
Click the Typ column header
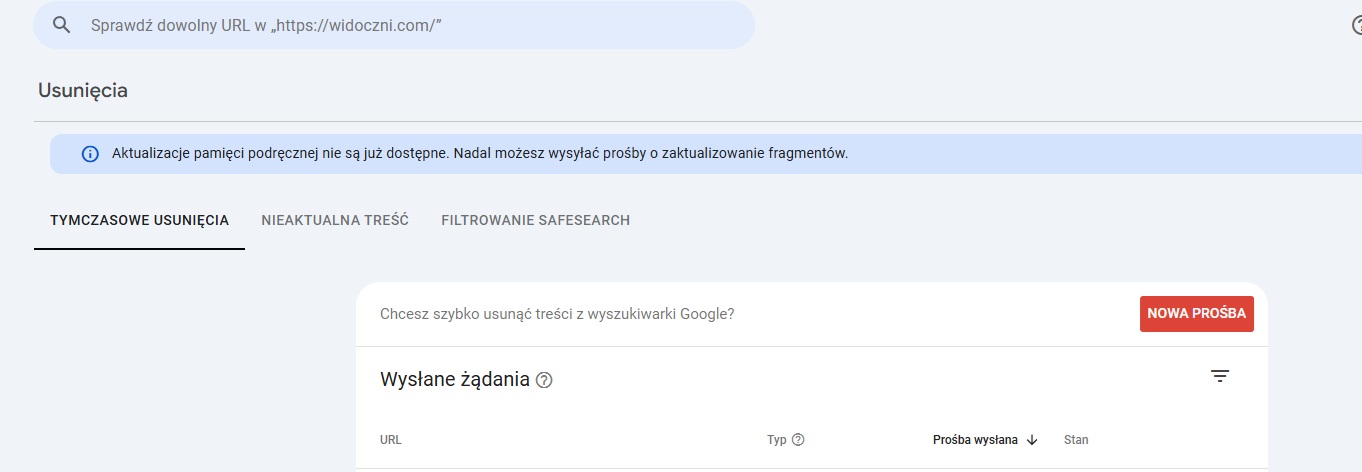(x=777, y=440)
